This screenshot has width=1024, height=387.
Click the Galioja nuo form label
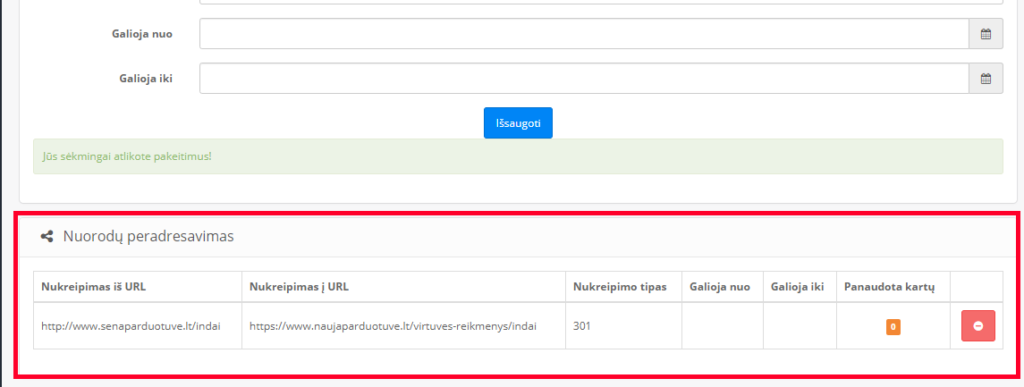[x=142, y=34]
